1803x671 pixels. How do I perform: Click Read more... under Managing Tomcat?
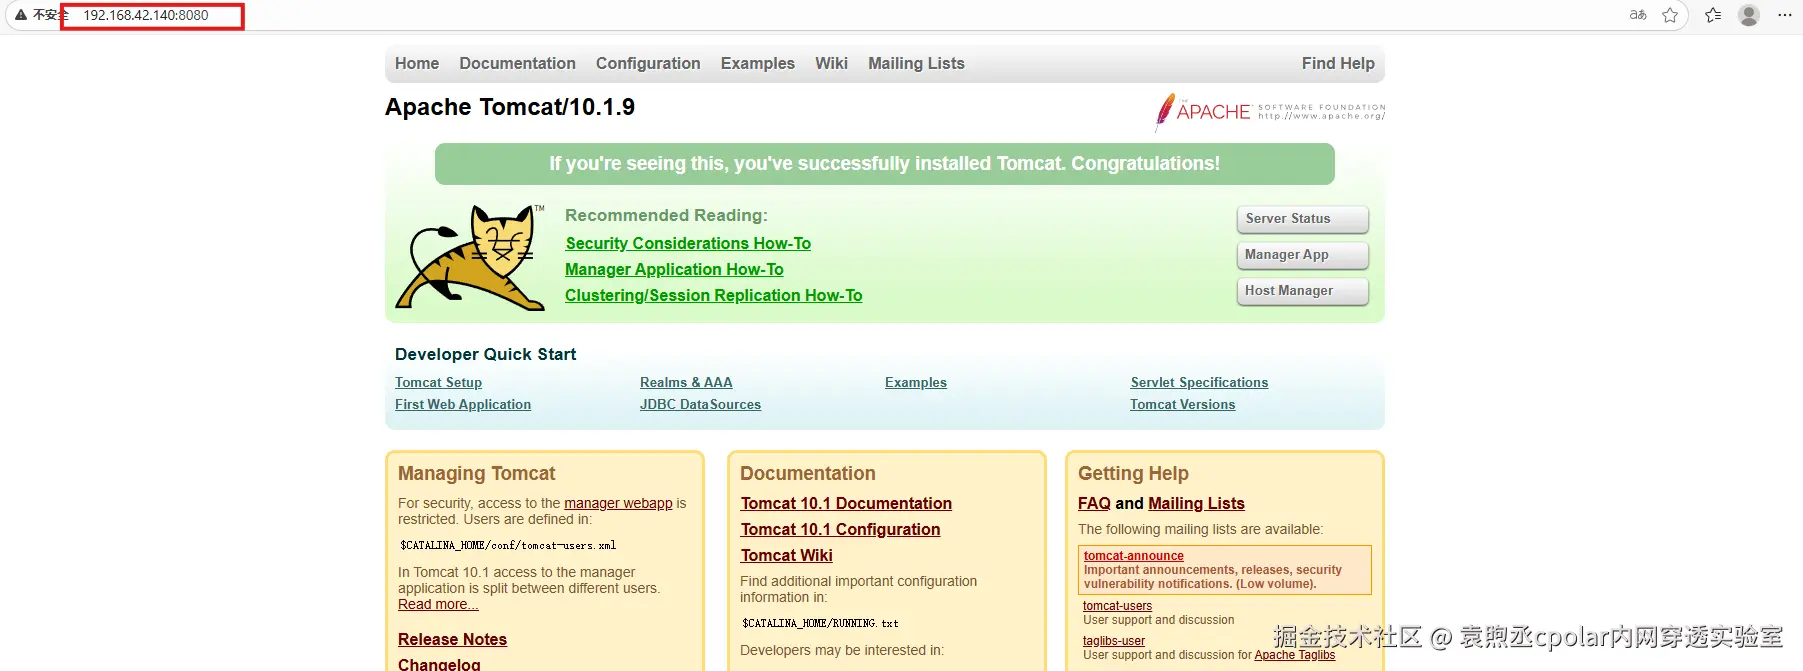pyautogui.click(x=438, y=604)
